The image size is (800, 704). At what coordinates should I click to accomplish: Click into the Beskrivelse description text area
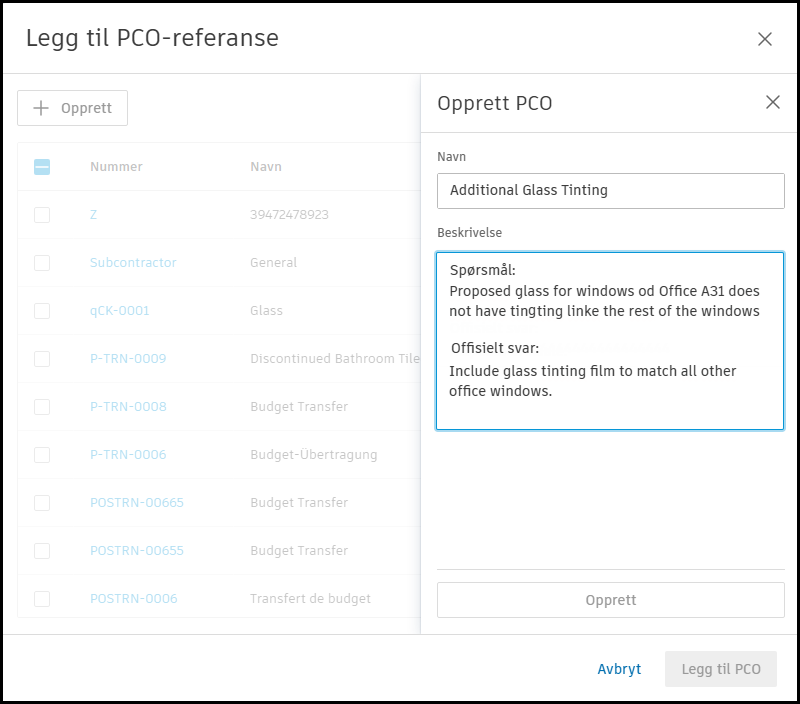610,340
